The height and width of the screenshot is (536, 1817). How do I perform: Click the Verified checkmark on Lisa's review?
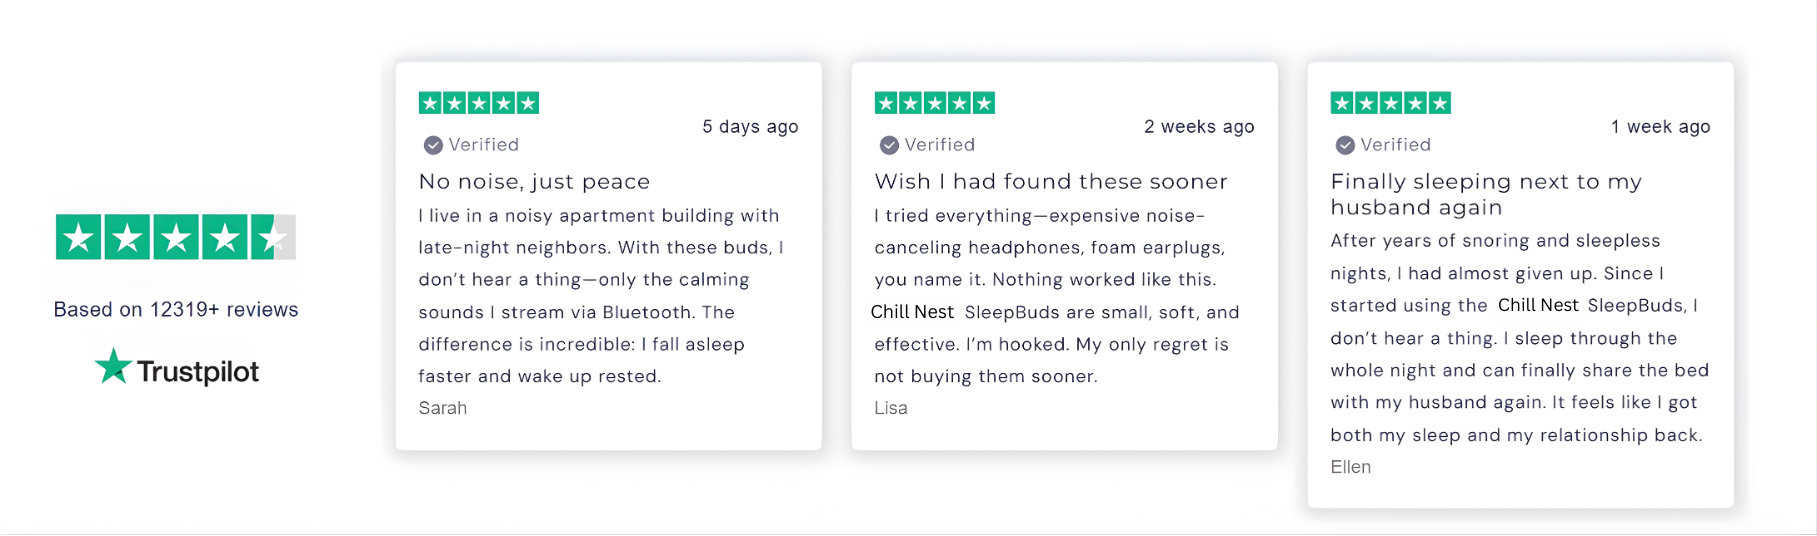(x=889, y=145)
